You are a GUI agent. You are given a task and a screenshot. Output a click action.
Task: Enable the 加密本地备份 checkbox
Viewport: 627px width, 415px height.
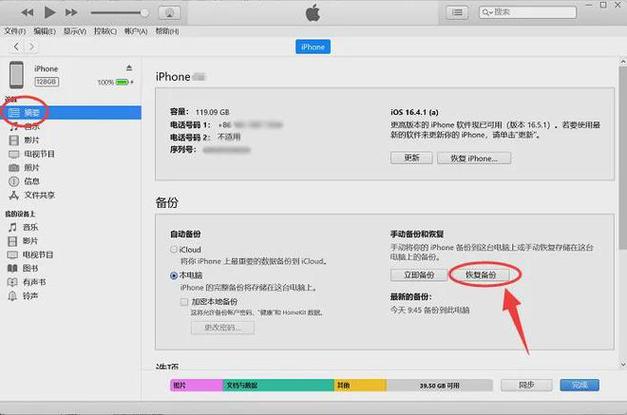click(184, 302)
